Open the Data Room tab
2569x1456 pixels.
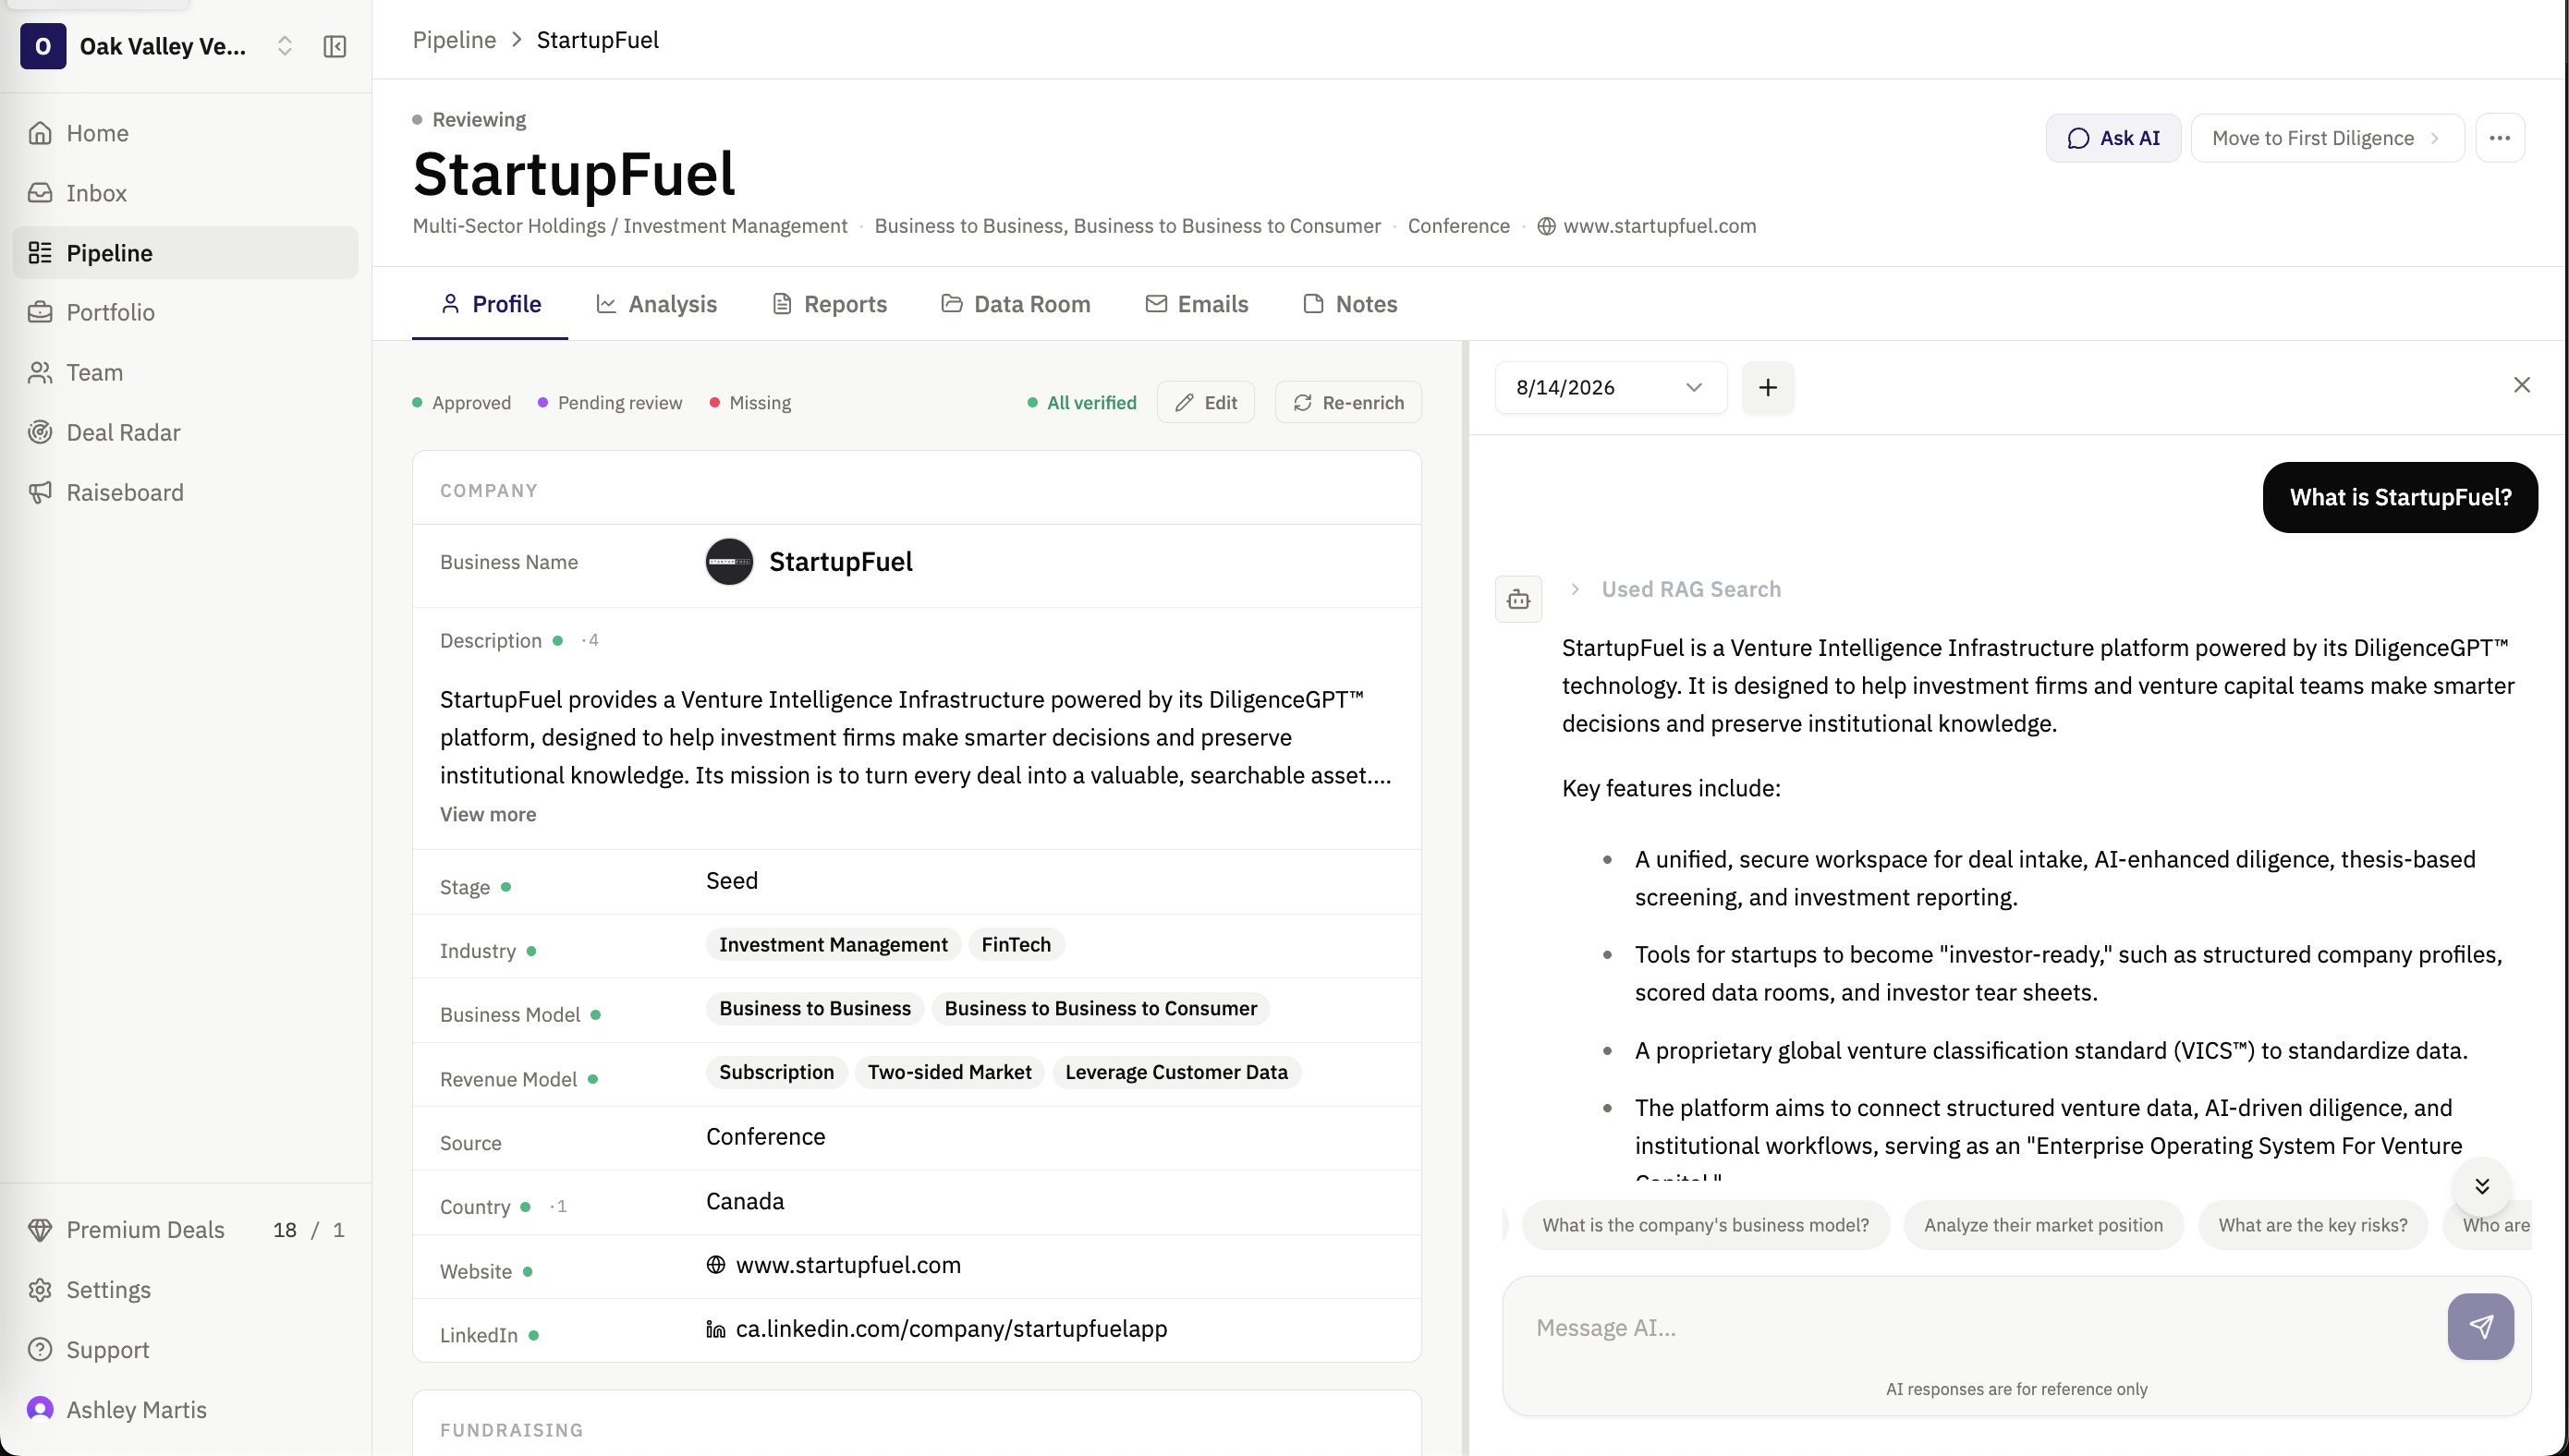click(1016, 304)
